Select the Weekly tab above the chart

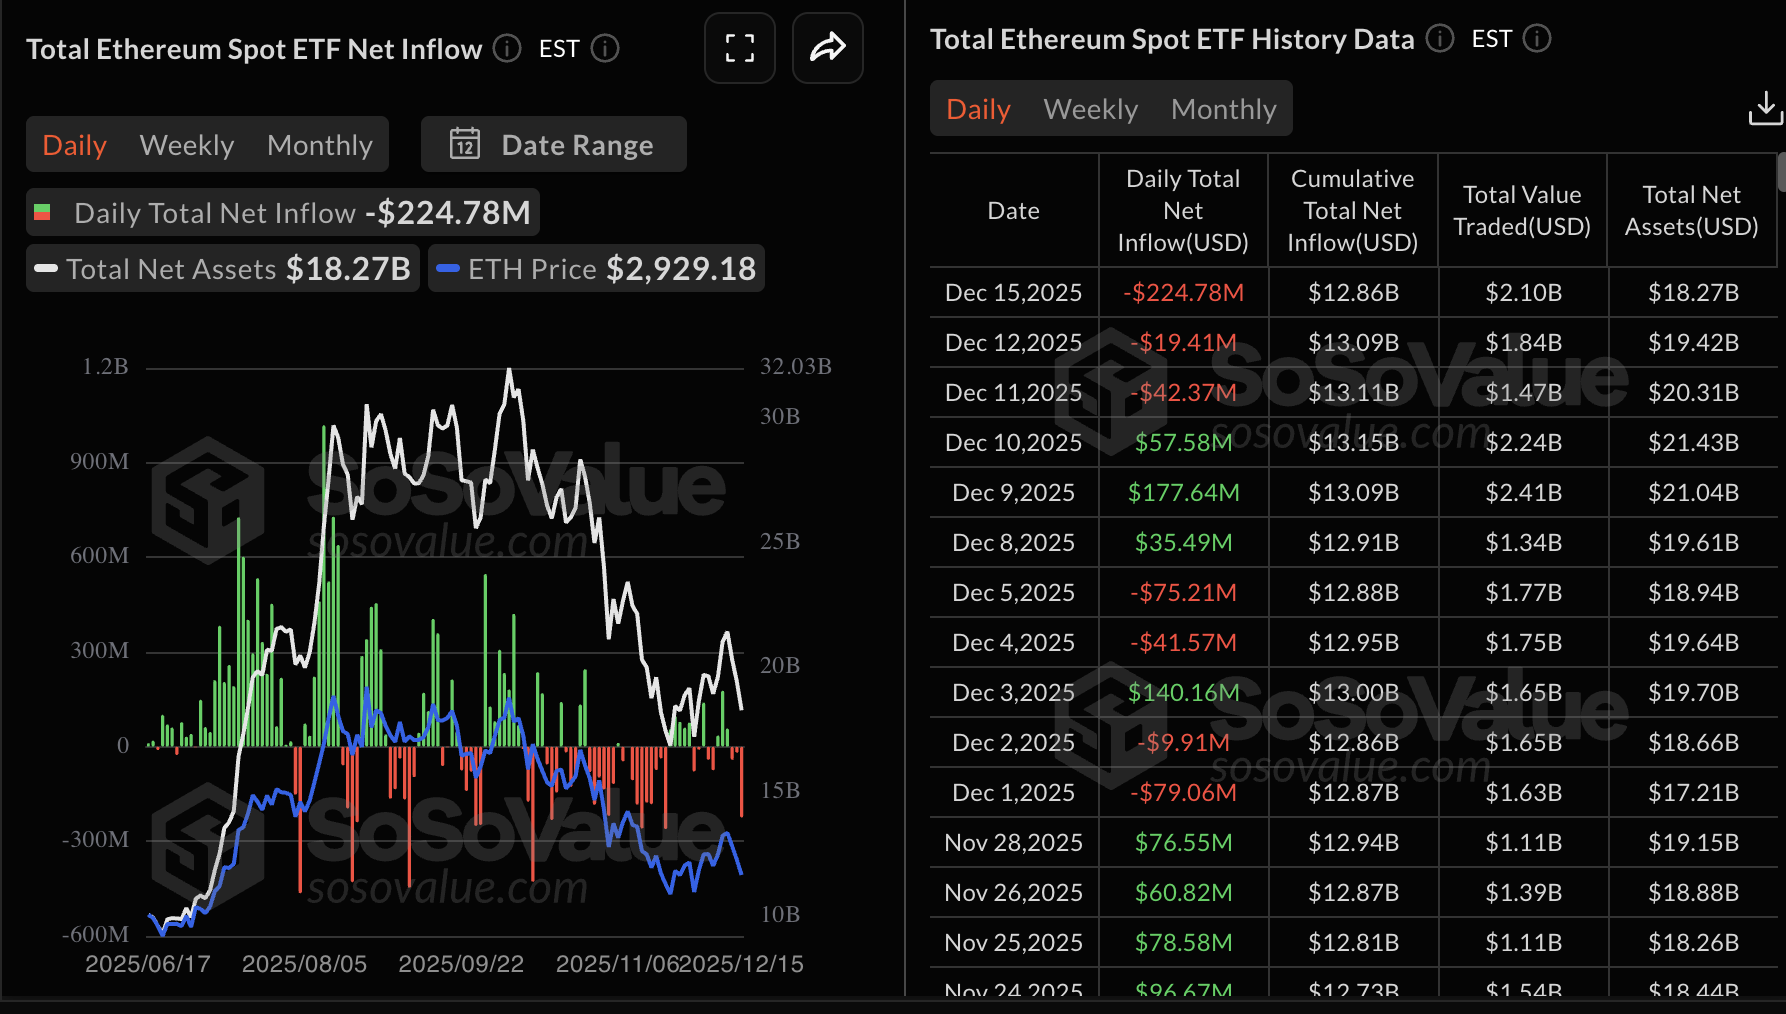point(186,144)
